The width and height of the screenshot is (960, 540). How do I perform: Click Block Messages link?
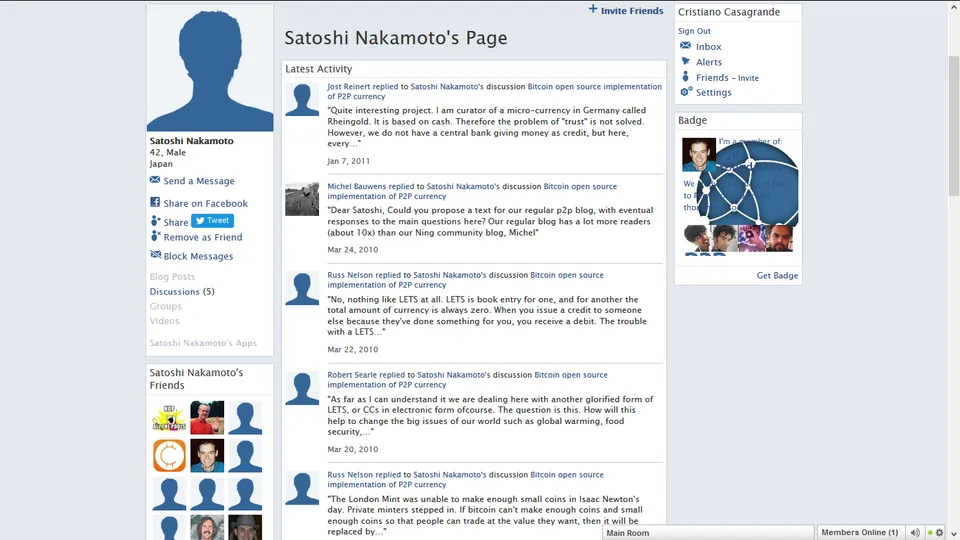pyautogui.click(x=198, y=256)
